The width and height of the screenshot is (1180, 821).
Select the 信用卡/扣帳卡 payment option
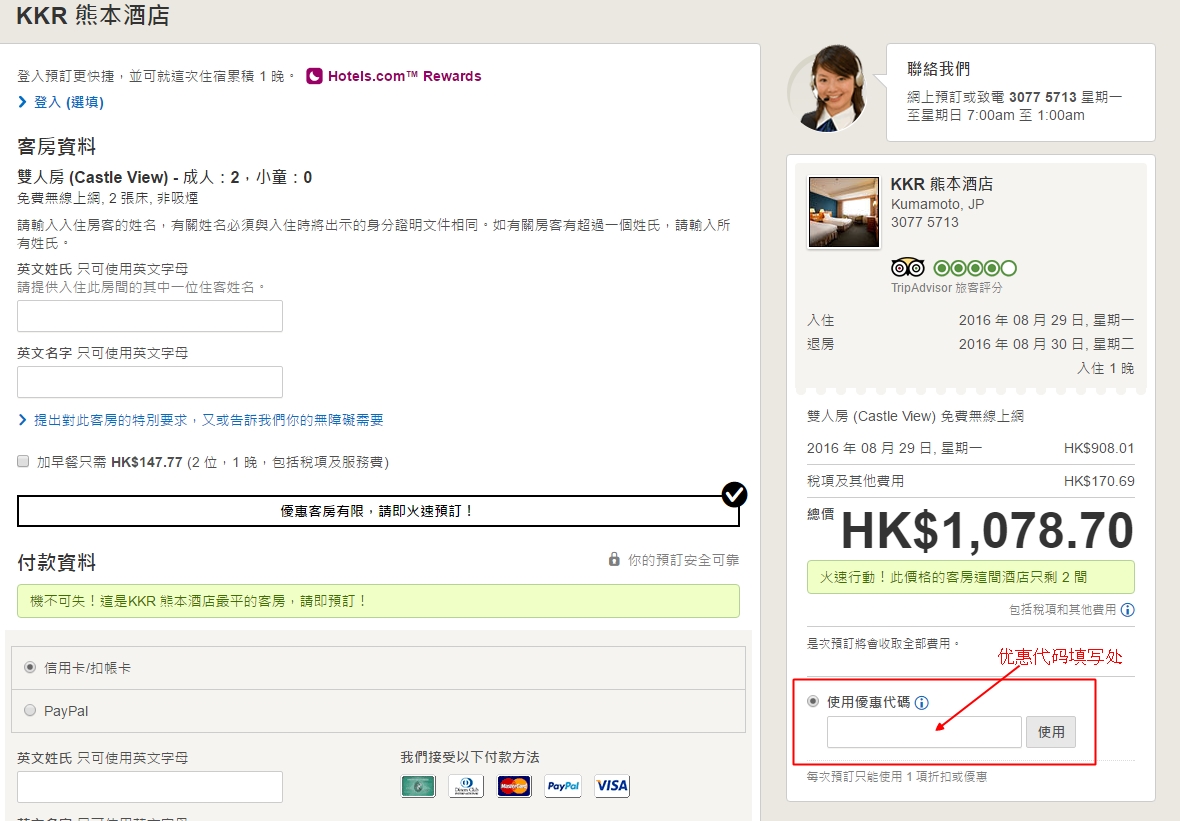pos(30,667)
